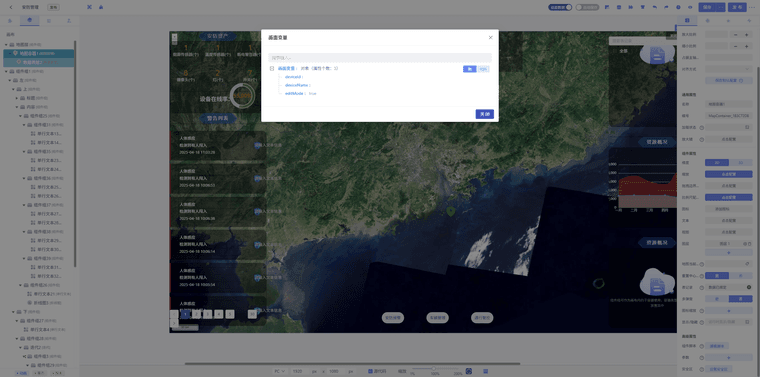Viewport: 760px width, 377px height.
Task: Click the lock icon in the top toolbar
Action: 101,7
